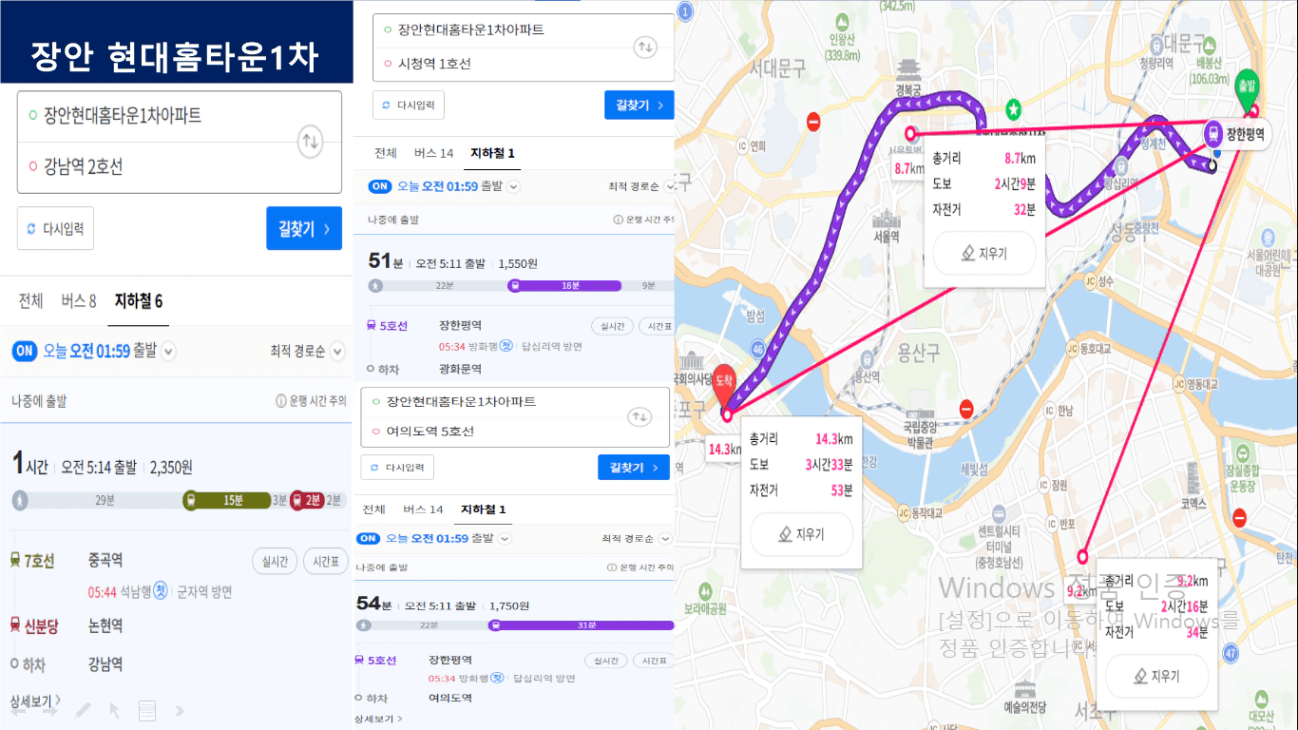Open 최적 경로순 dropdown above the 1시간 route
This screenshot has height=730, width=1298.
coord(307,351)
